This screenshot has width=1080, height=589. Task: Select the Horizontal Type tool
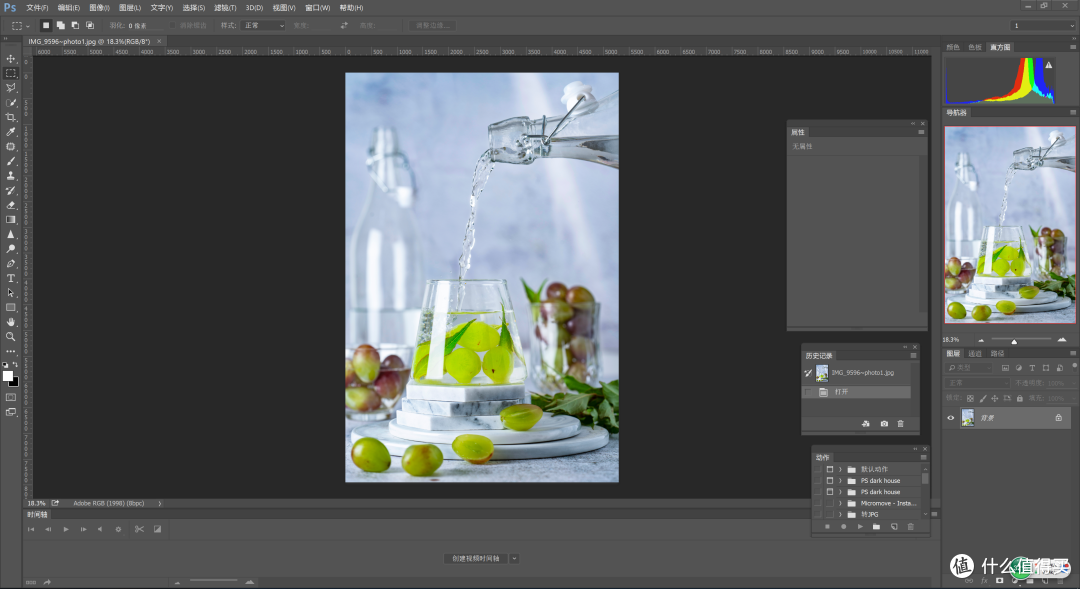10,278
